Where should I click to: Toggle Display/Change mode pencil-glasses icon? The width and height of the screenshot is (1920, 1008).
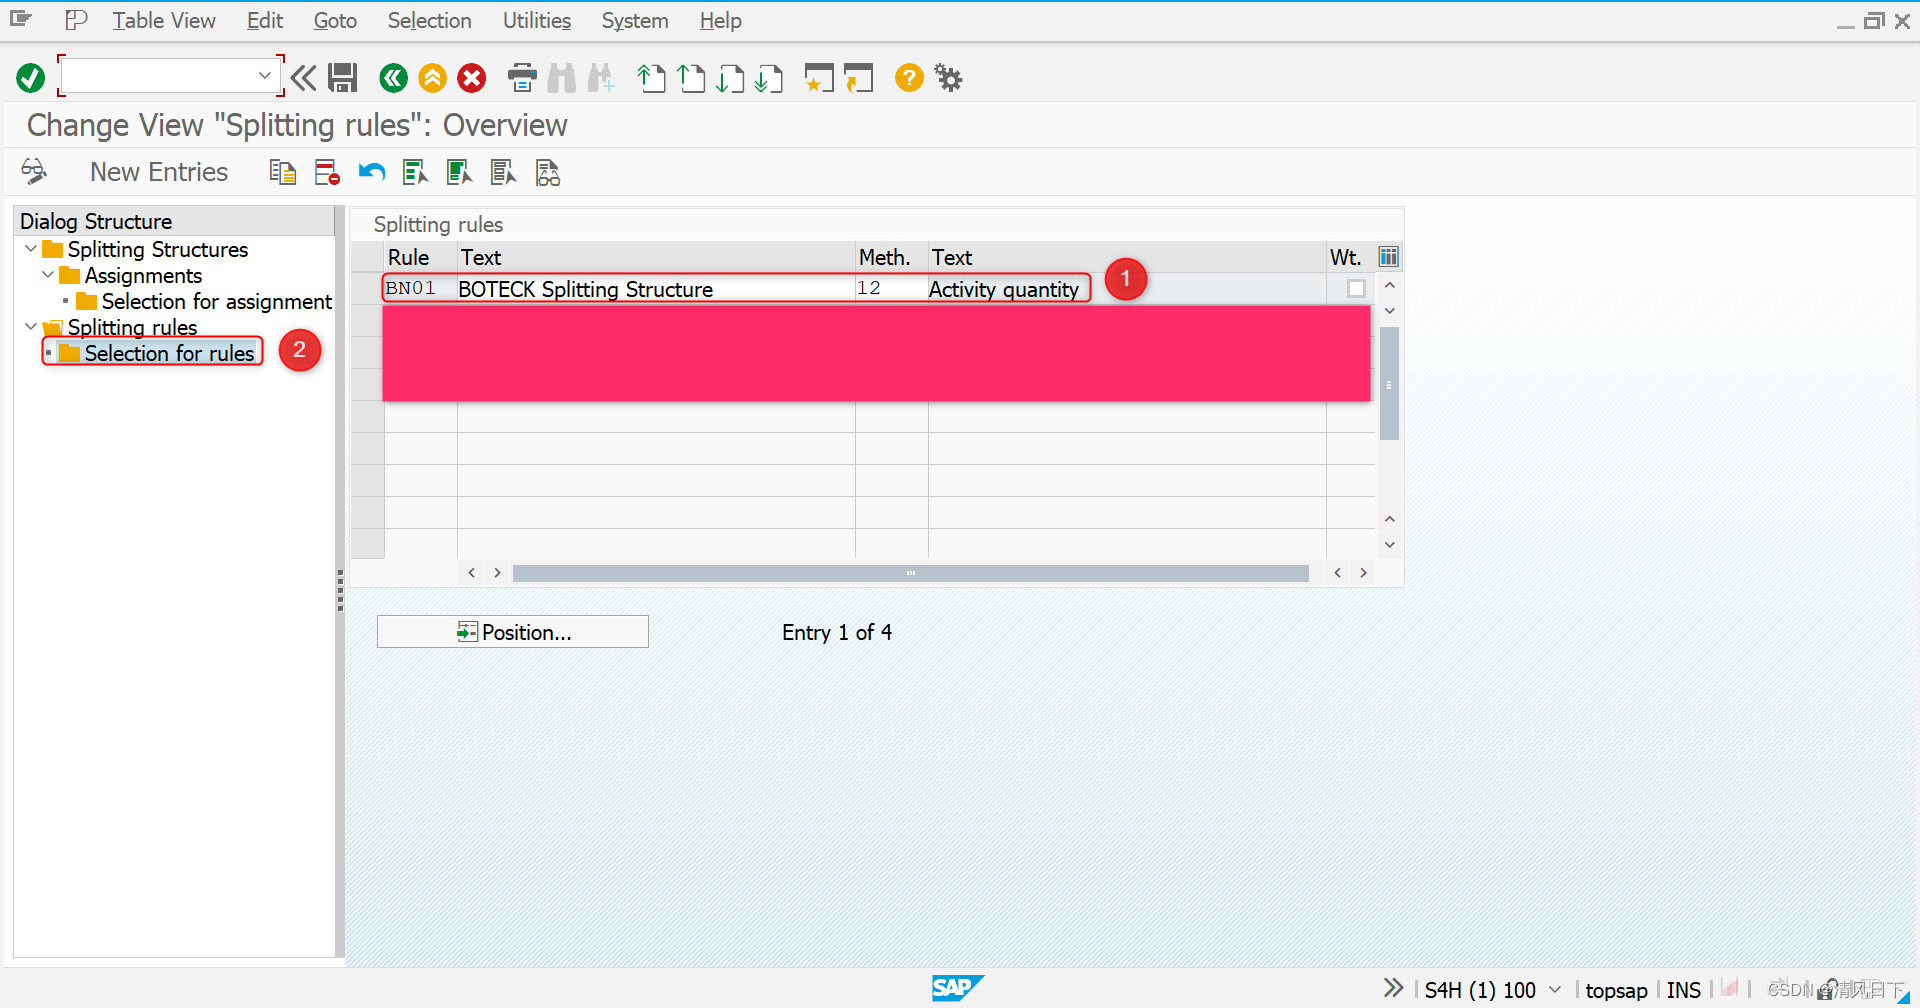[34, 172]
